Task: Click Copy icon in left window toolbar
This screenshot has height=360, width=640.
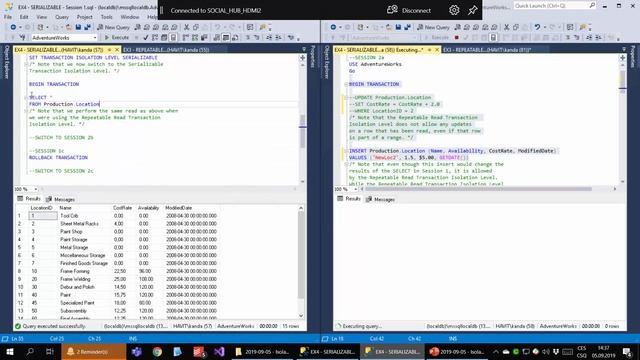Action: pyautogui.click(x=196, y=27)
